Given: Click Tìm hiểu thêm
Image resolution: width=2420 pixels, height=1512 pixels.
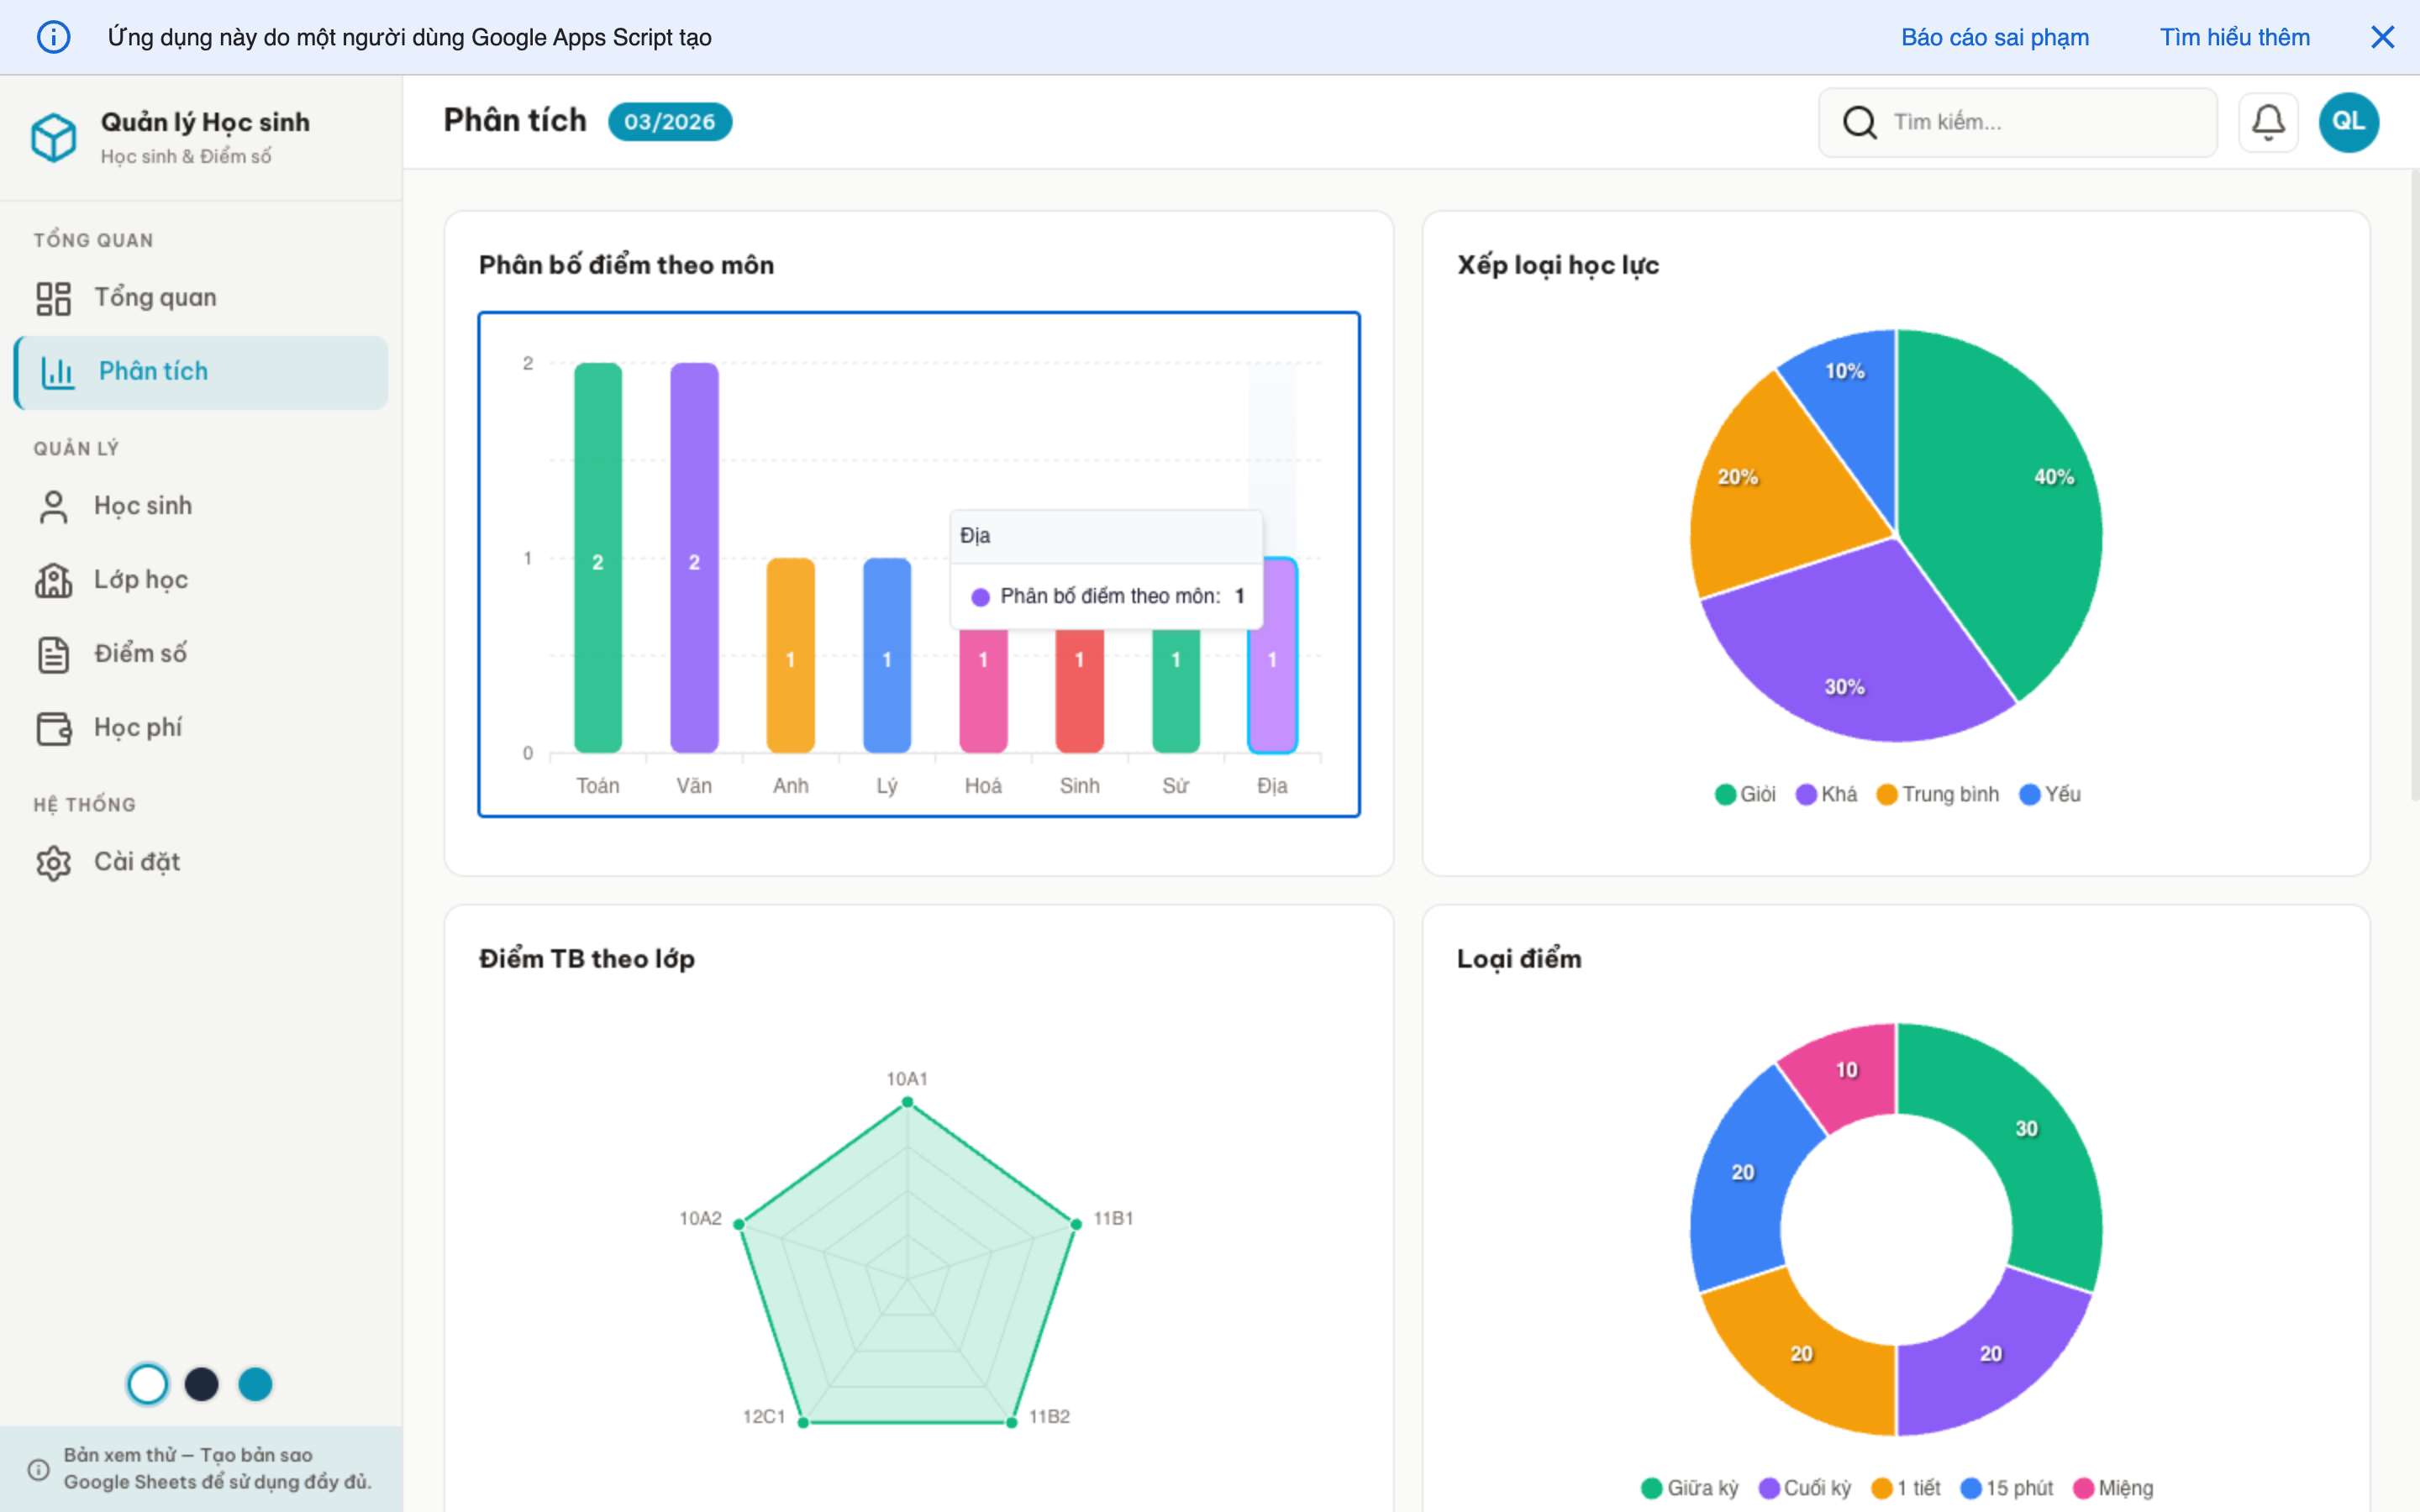Looking at the screenshot, I should tap(2235, 37).
